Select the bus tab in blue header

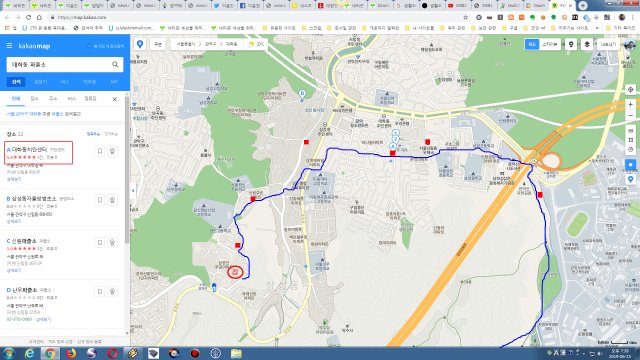pyautogui.click(x=65, y=82)
